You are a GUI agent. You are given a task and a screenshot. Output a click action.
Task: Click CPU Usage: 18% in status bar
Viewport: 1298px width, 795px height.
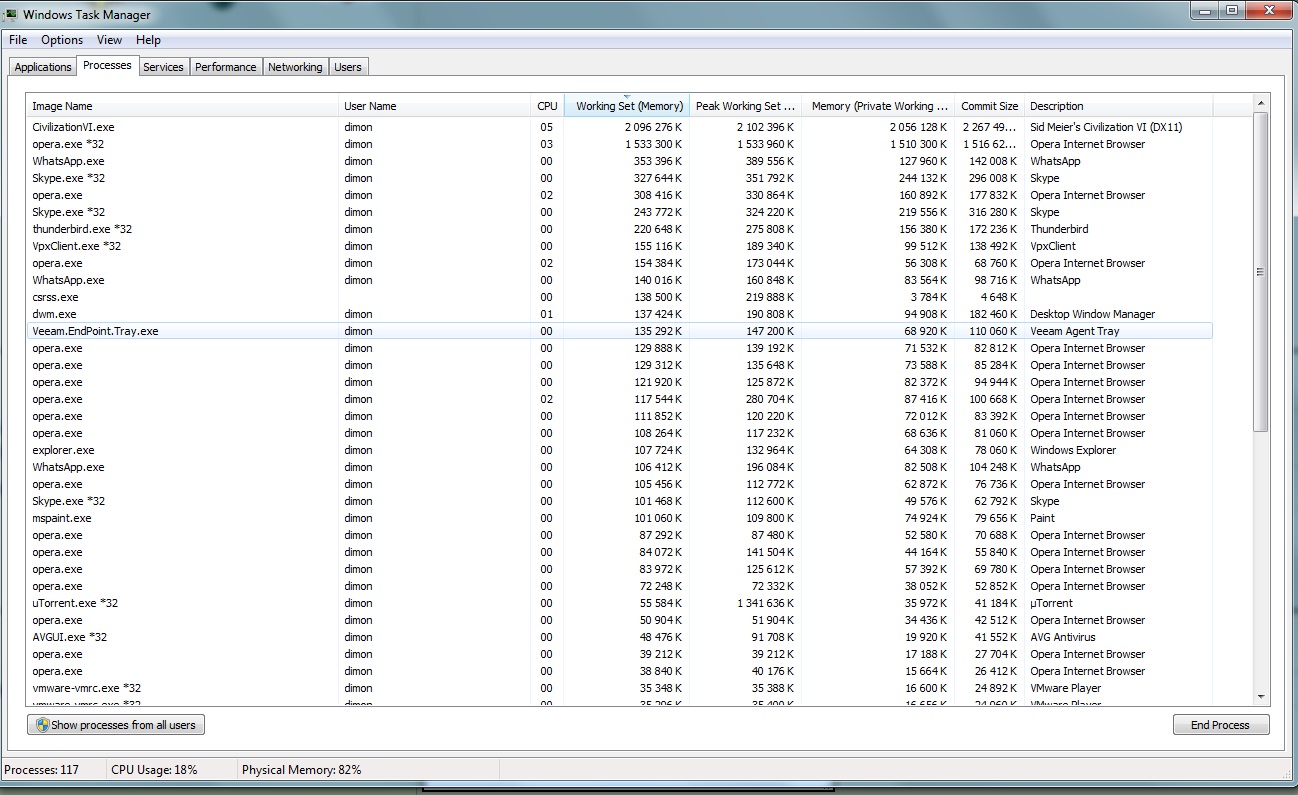pos(154,770)
